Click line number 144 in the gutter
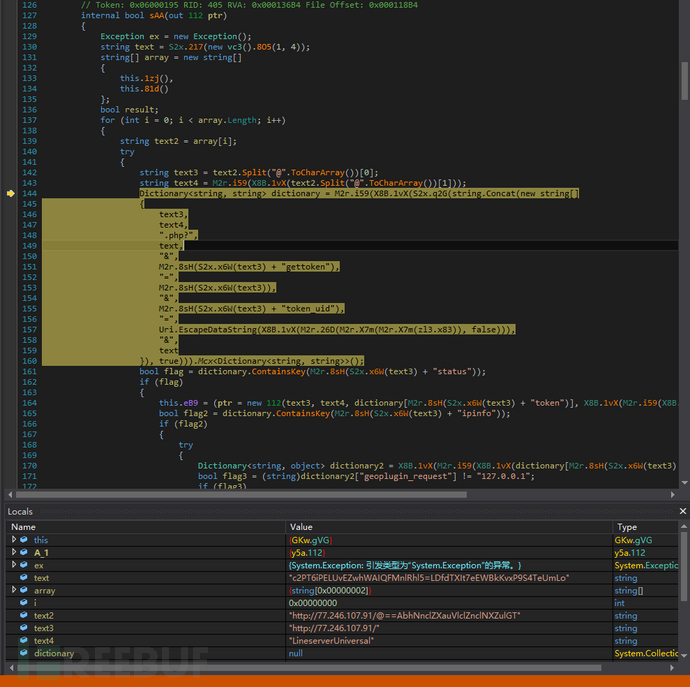690x687 pixels. [29, 193]
